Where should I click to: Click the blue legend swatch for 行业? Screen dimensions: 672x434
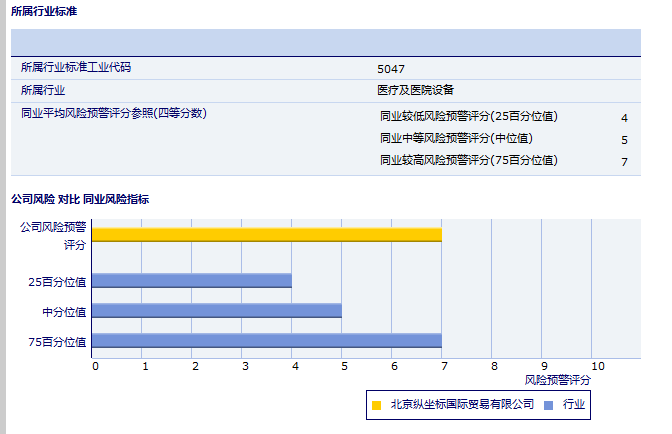(x=548, y=405)
